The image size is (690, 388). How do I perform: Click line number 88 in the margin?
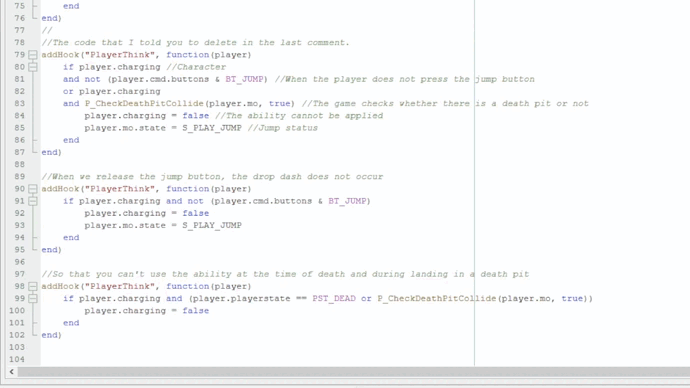19,165
